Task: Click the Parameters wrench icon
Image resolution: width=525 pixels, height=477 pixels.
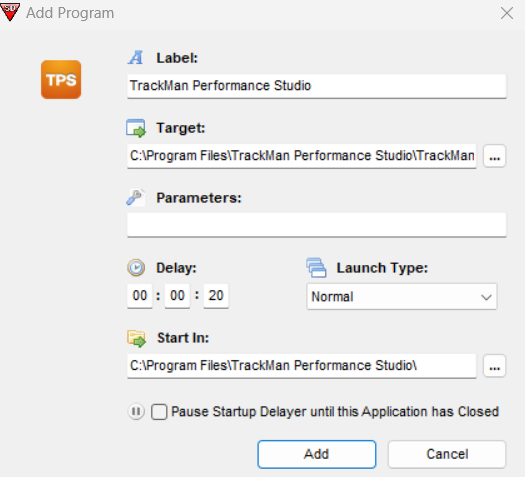Action: [x=135, y=197]
